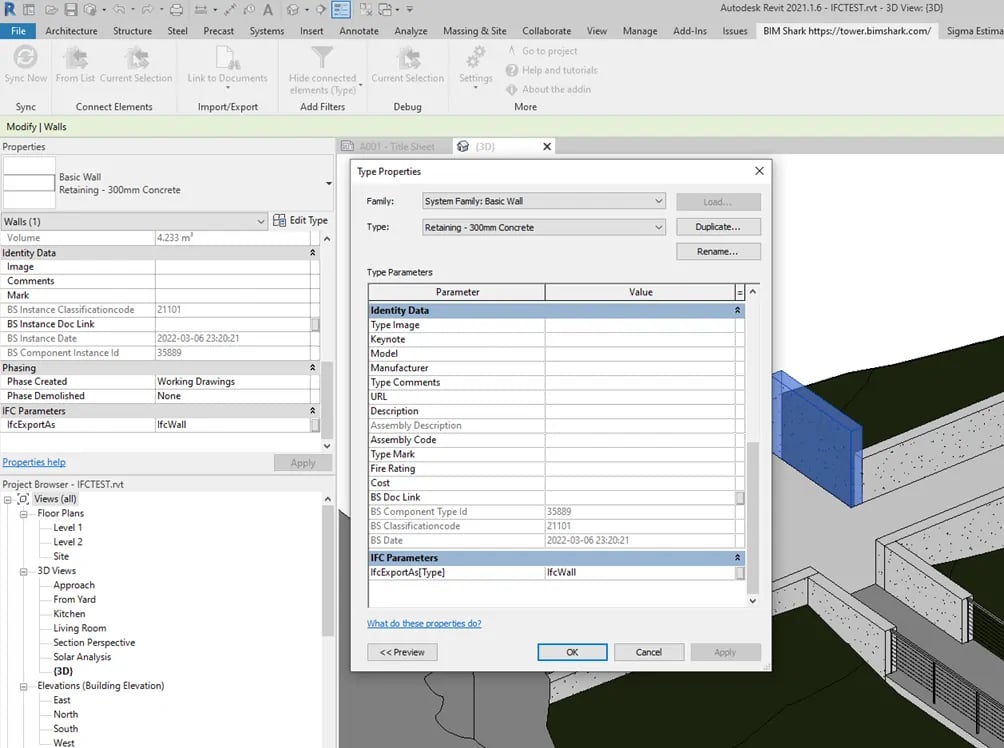
Task: Open the Basic Wall type selector dropdown arrow
Action: tap(328, 184)
